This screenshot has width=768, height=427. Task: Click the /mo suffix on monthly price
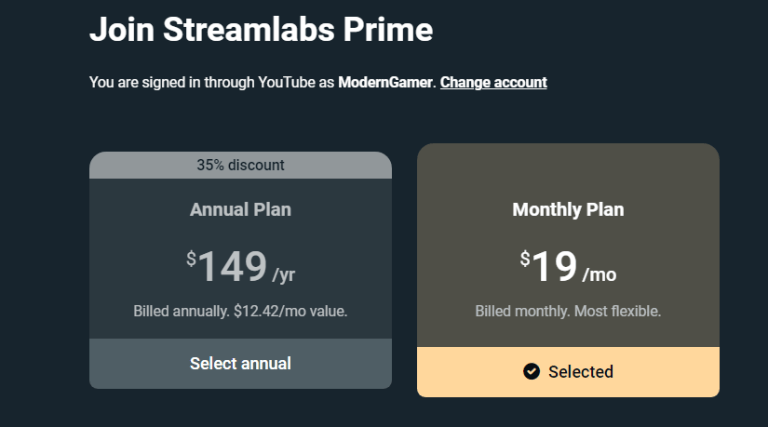pyautogui.click(x=600, y=274)
